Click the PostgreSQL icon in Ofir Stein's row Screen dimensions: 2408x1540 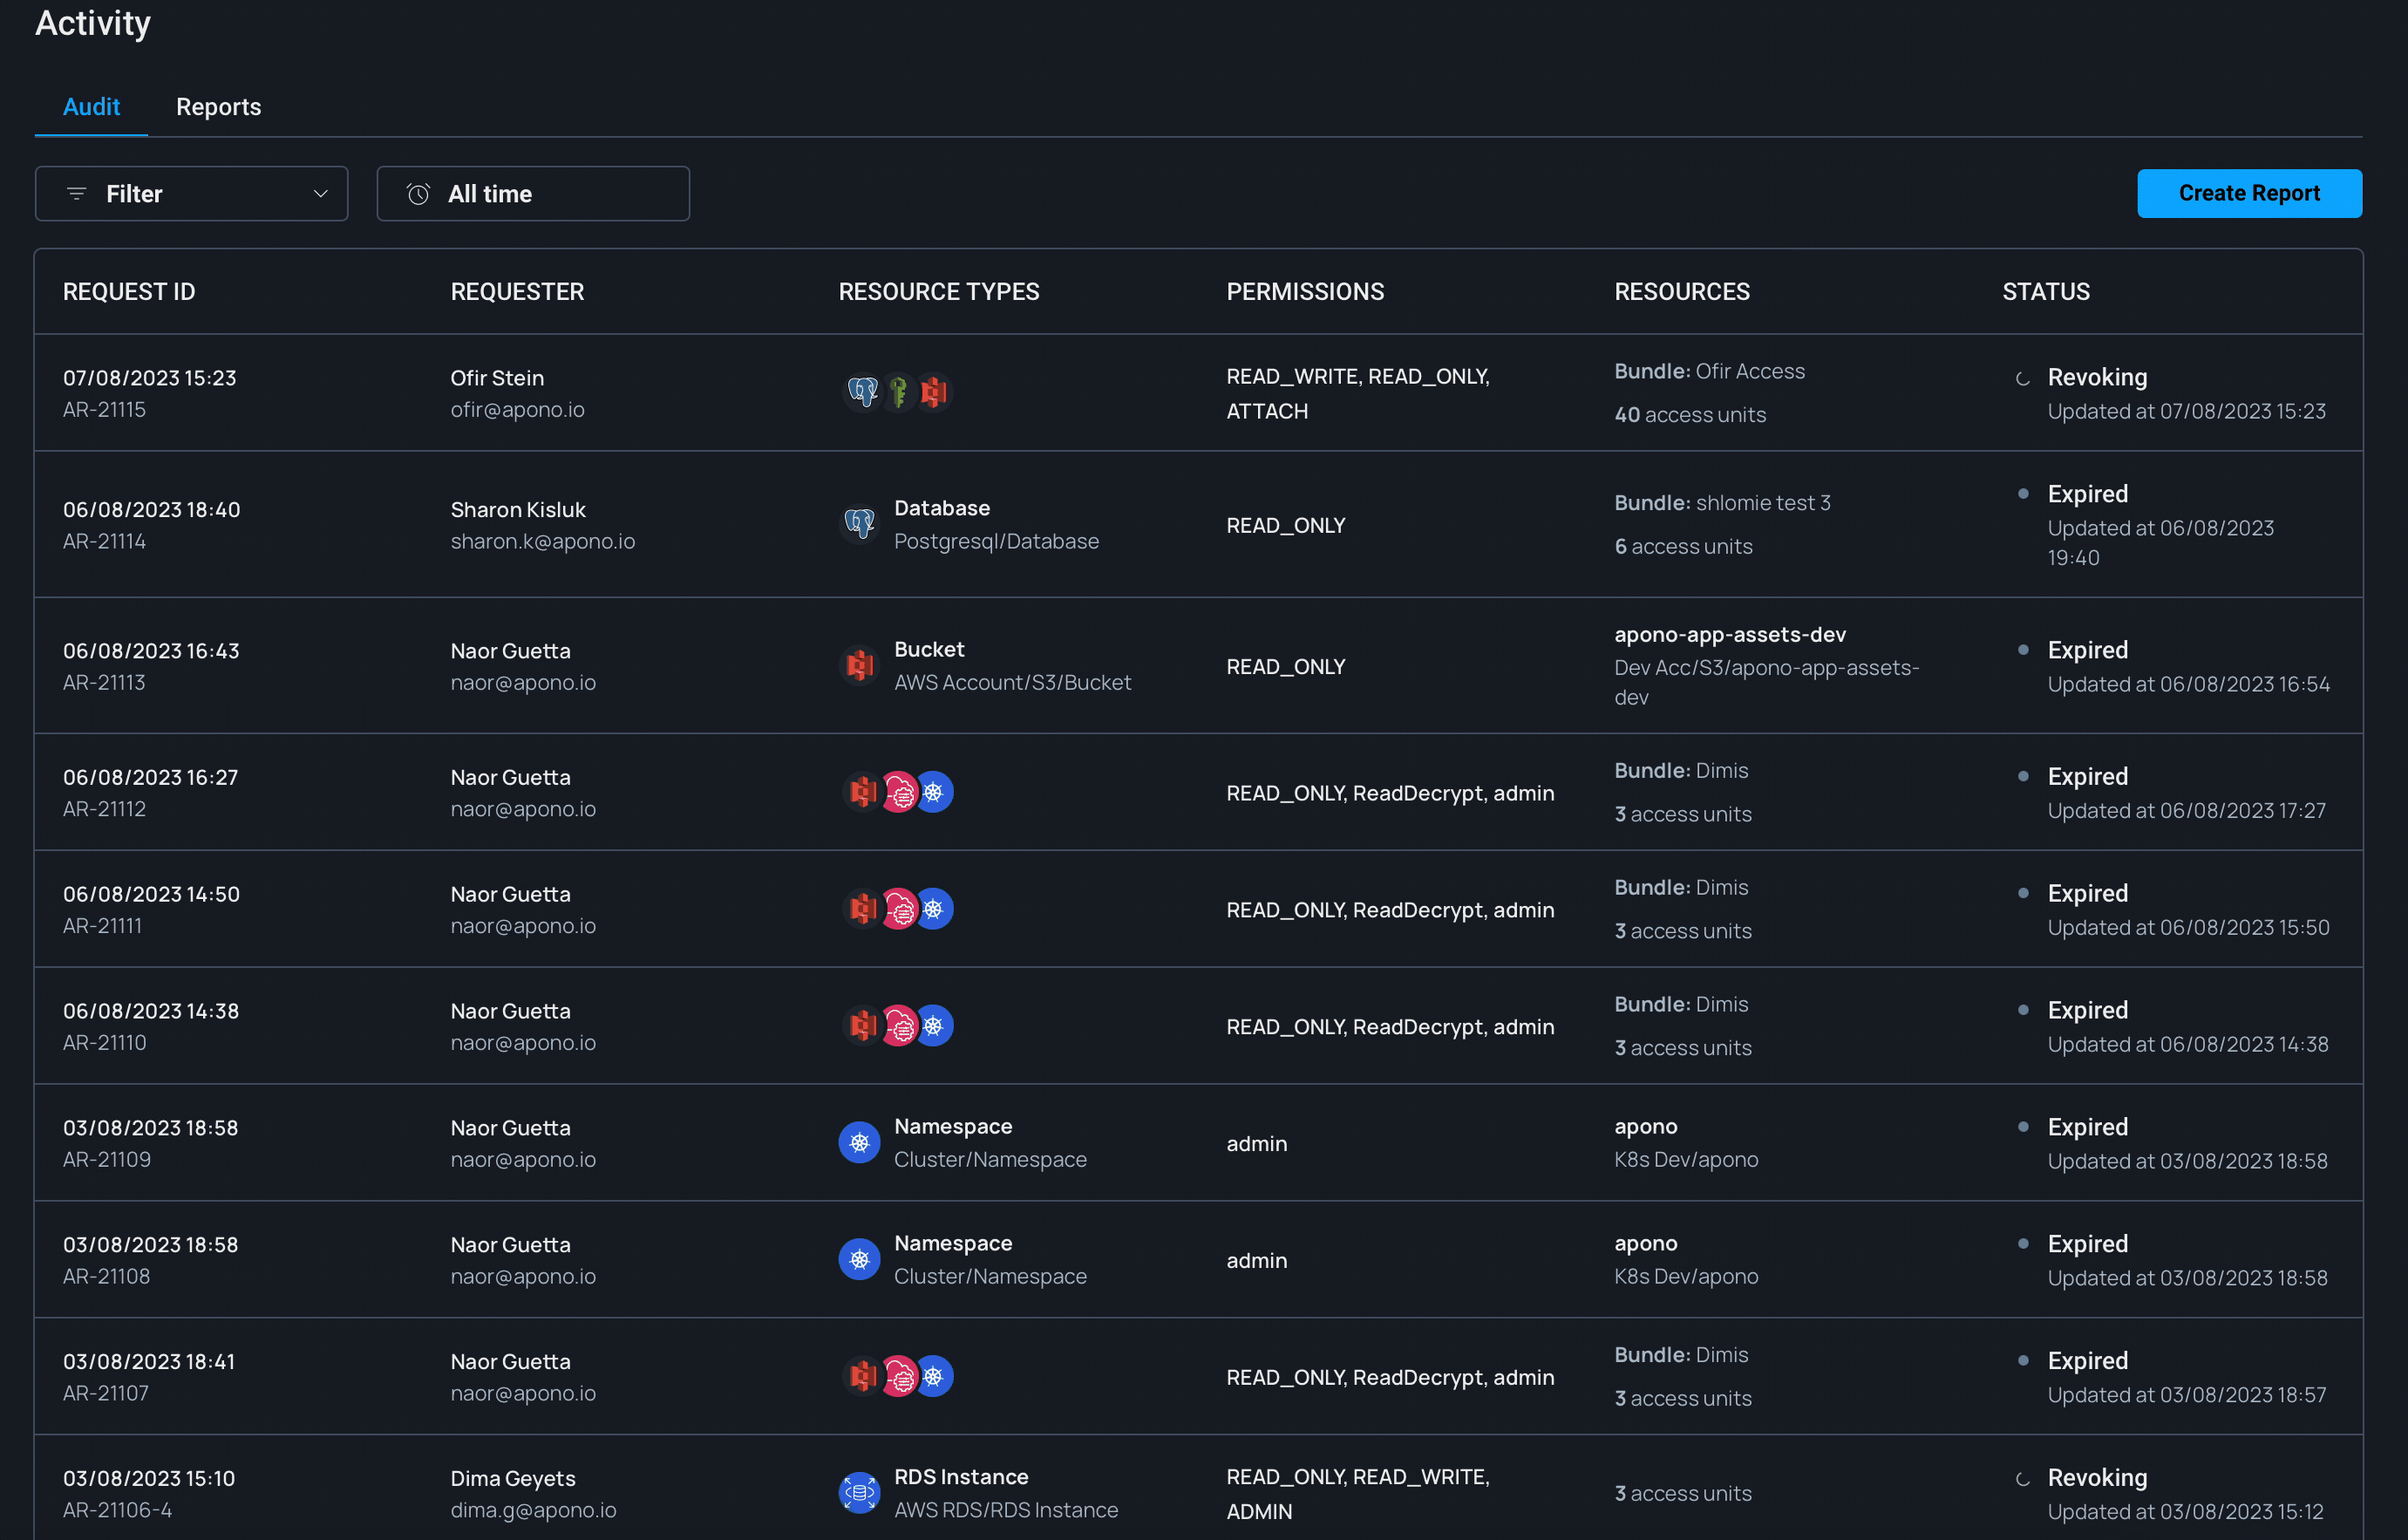[x=861, y=392]
